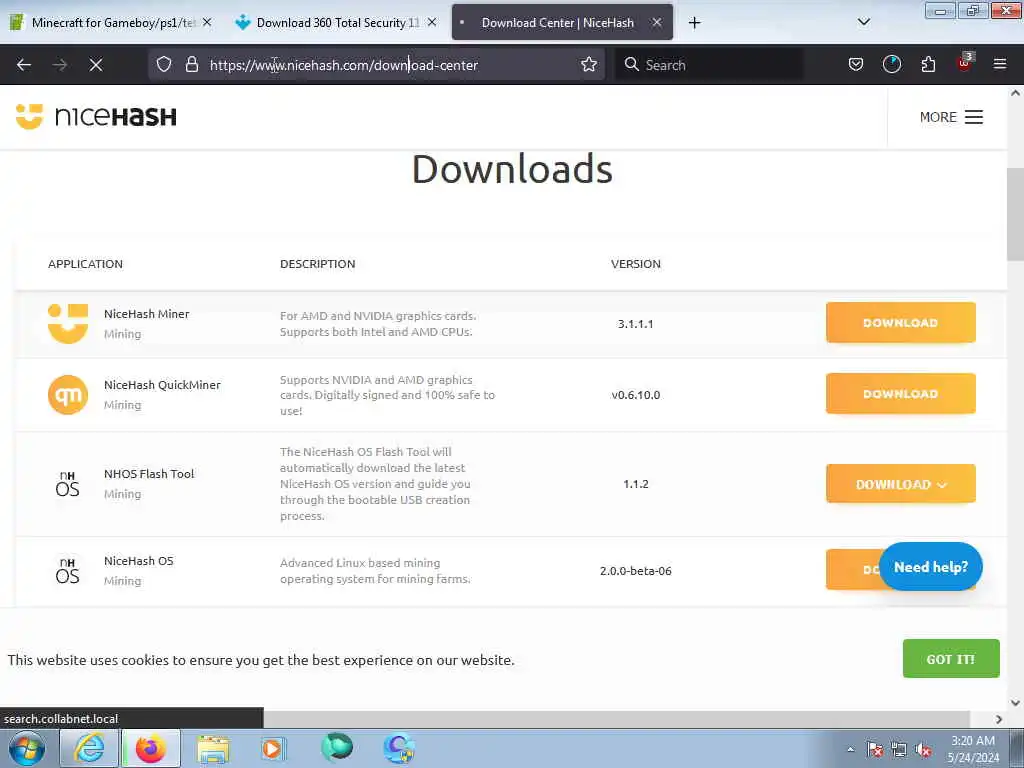Open the media player taskbar icon
1024x768 pixels.
coord(272,748)
